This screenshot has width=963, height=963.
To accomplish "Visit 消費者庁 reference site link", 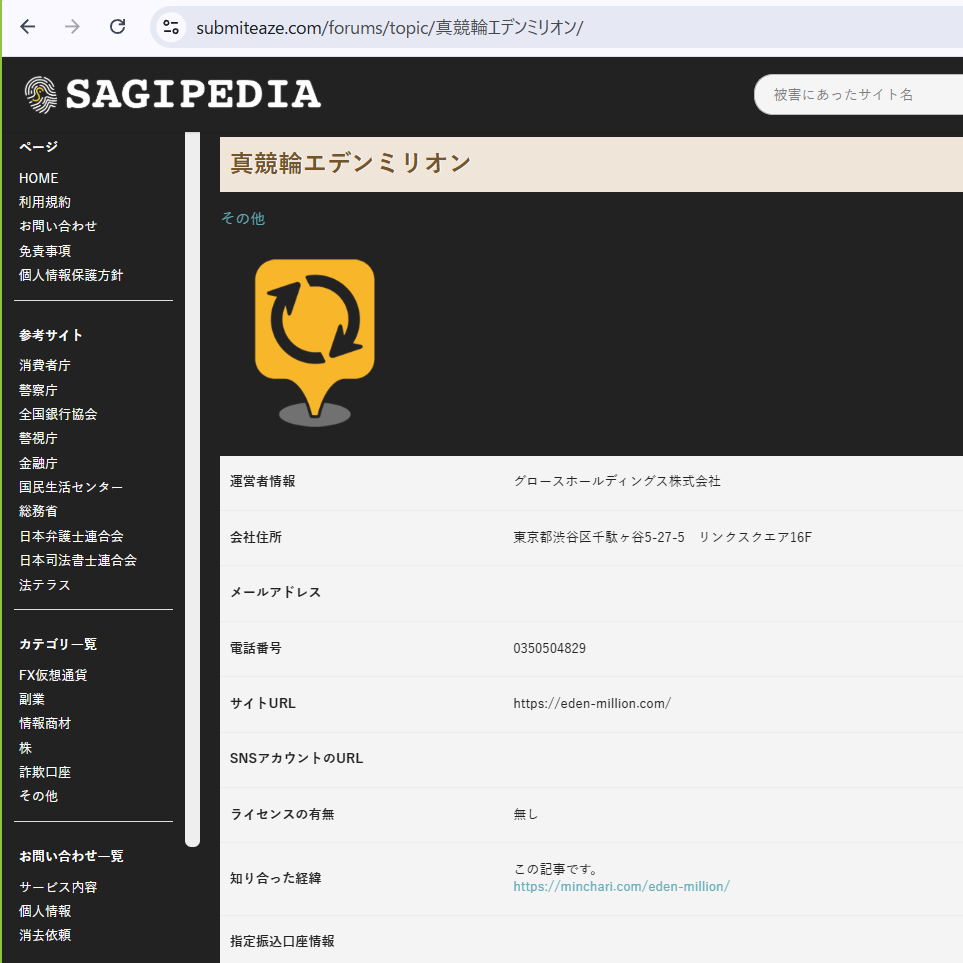I will tap(45, 366).
